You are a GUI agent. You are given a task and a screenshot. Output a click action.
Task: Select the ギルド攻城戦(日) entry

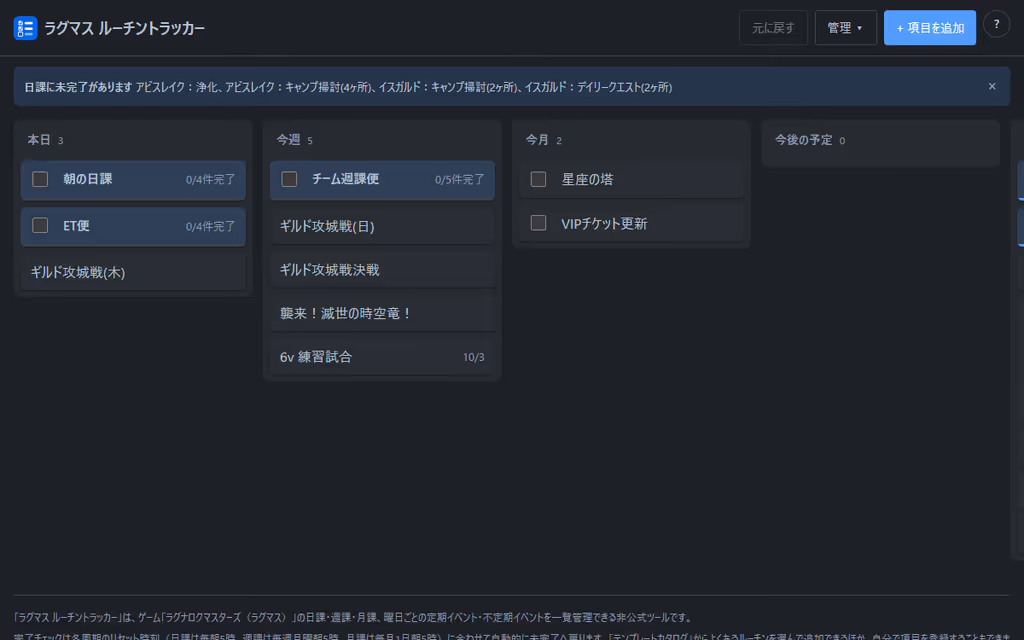382,226
